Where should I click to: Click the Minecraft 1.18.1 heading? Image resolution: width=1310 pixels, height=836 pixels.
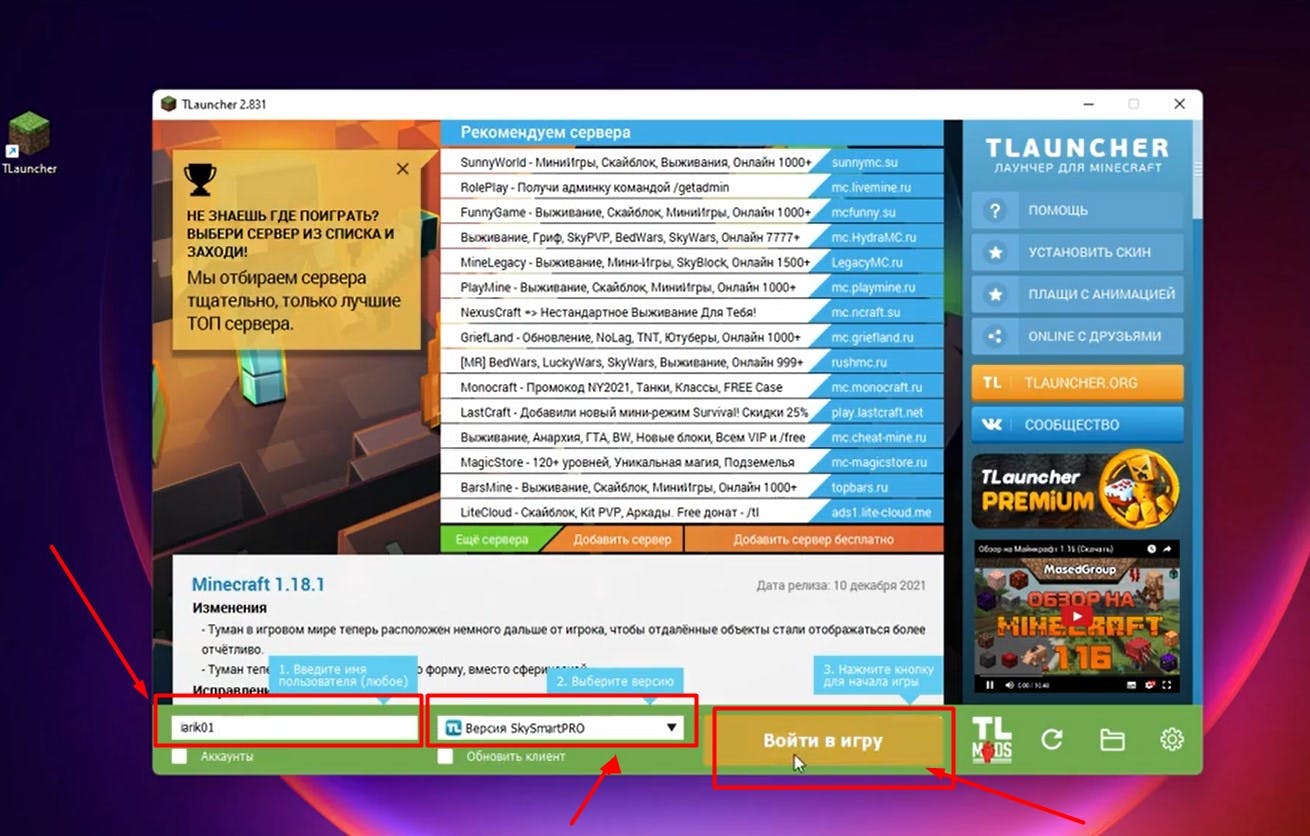tap(258, 585)
